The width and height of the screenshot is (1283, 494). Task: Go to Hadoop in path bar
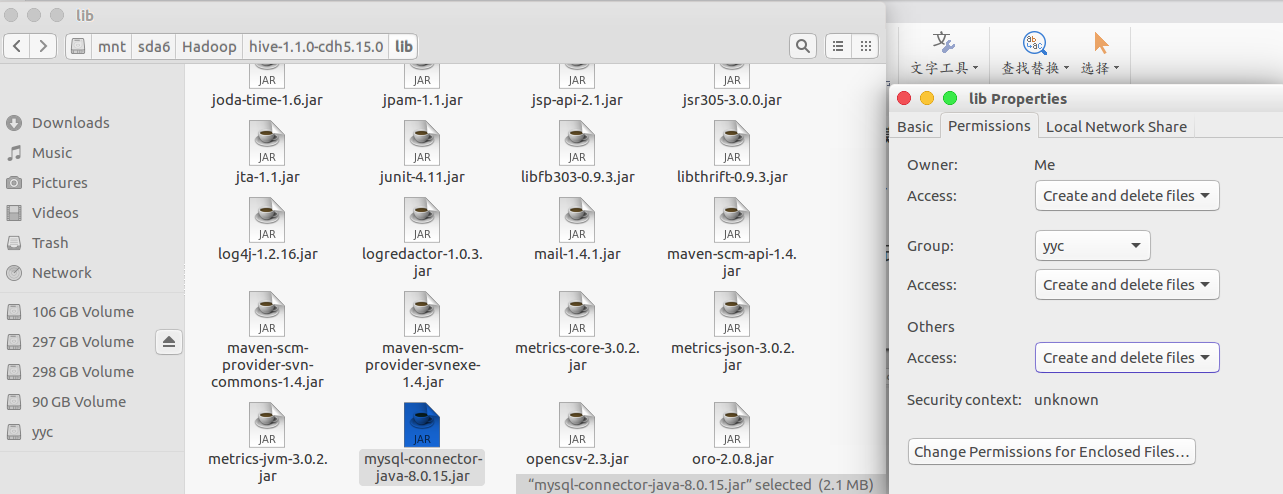tap(209, 46)
